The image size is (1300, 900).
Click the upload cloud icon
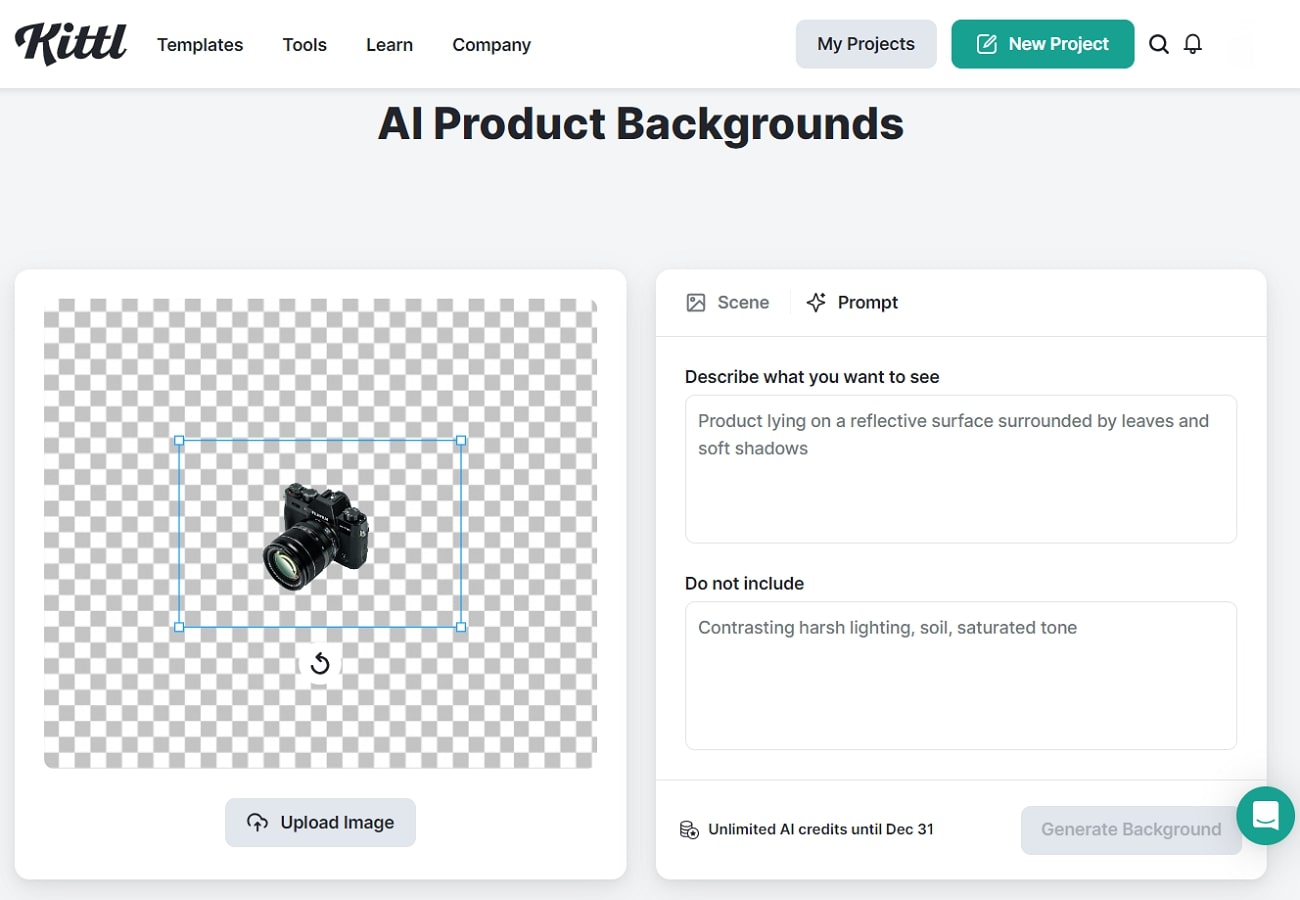(258, 822)
